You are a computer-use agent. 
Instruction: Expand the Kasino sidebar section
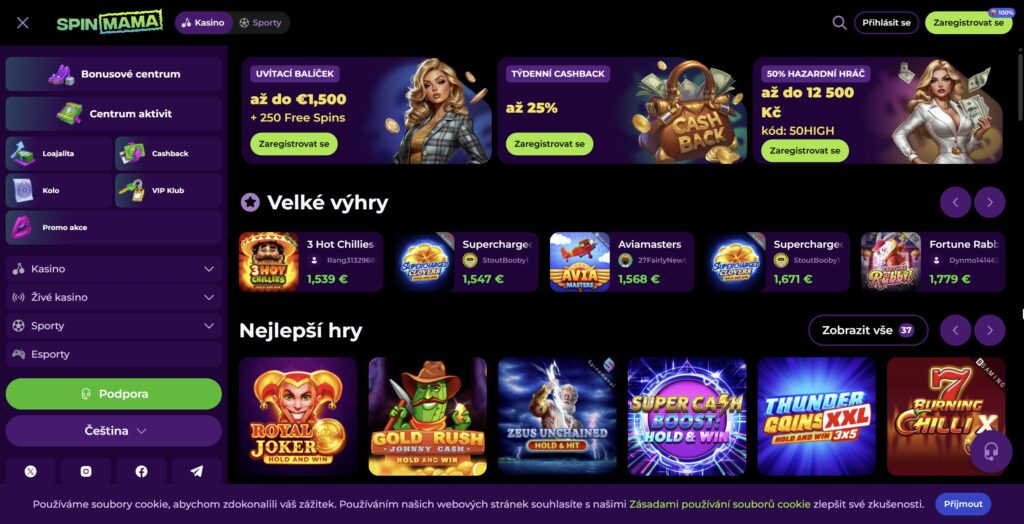[114, 269]
